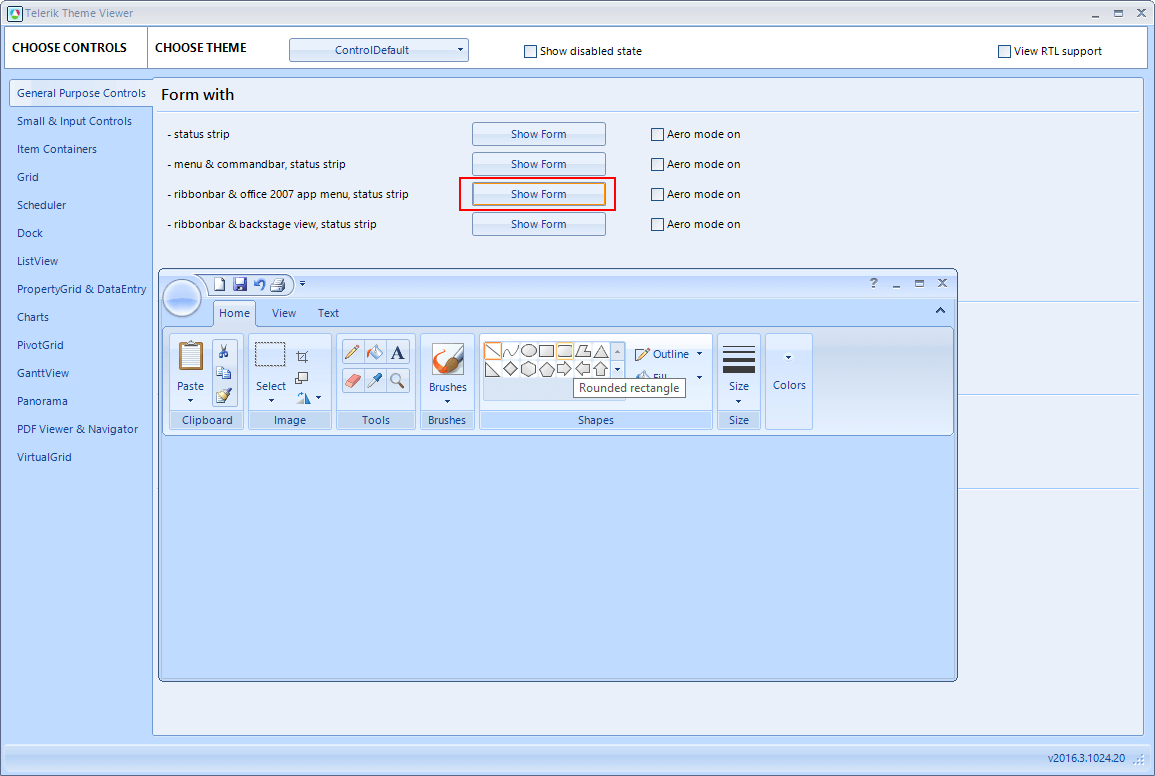Click the Shapes gallery scroll up arrow
This screenshot has height=776, width=1155.
coord(618,352)
